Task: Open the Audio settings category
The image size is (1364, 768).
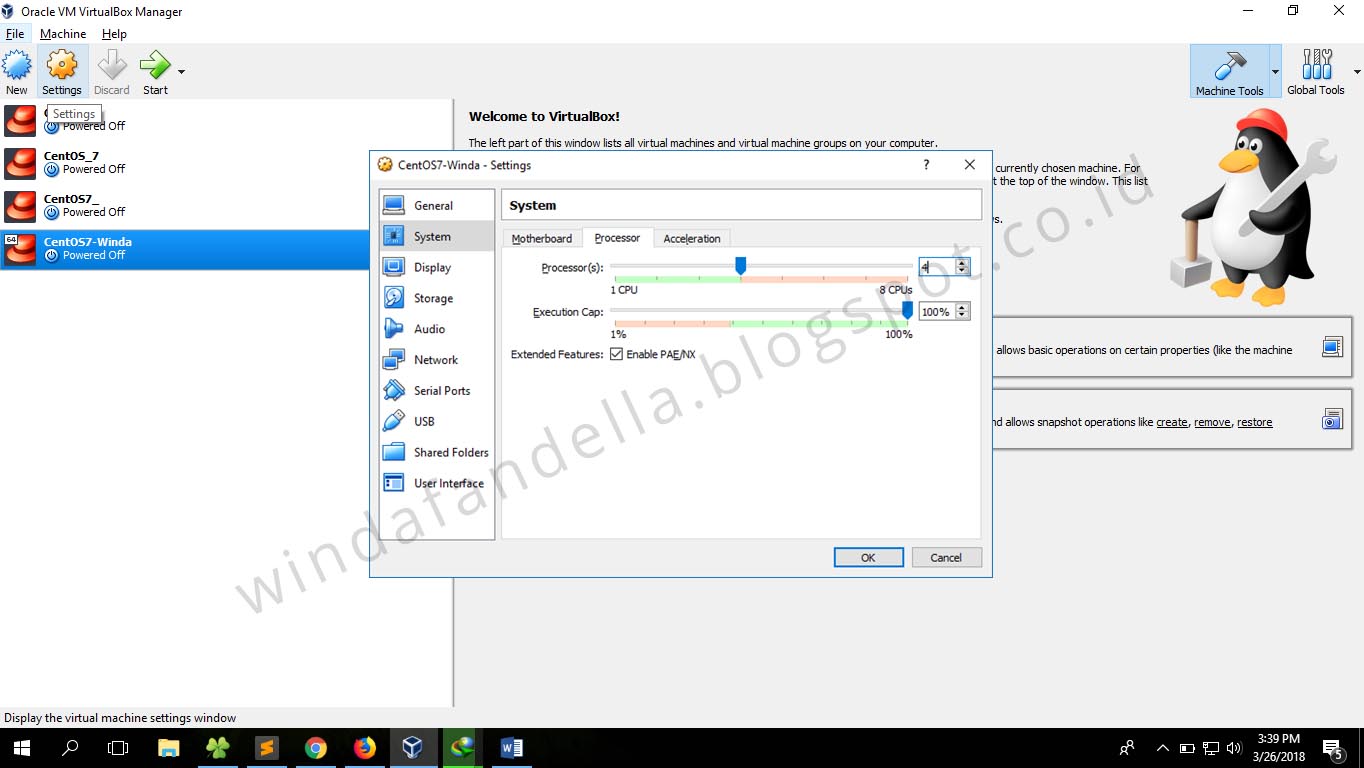Action: 437,329
